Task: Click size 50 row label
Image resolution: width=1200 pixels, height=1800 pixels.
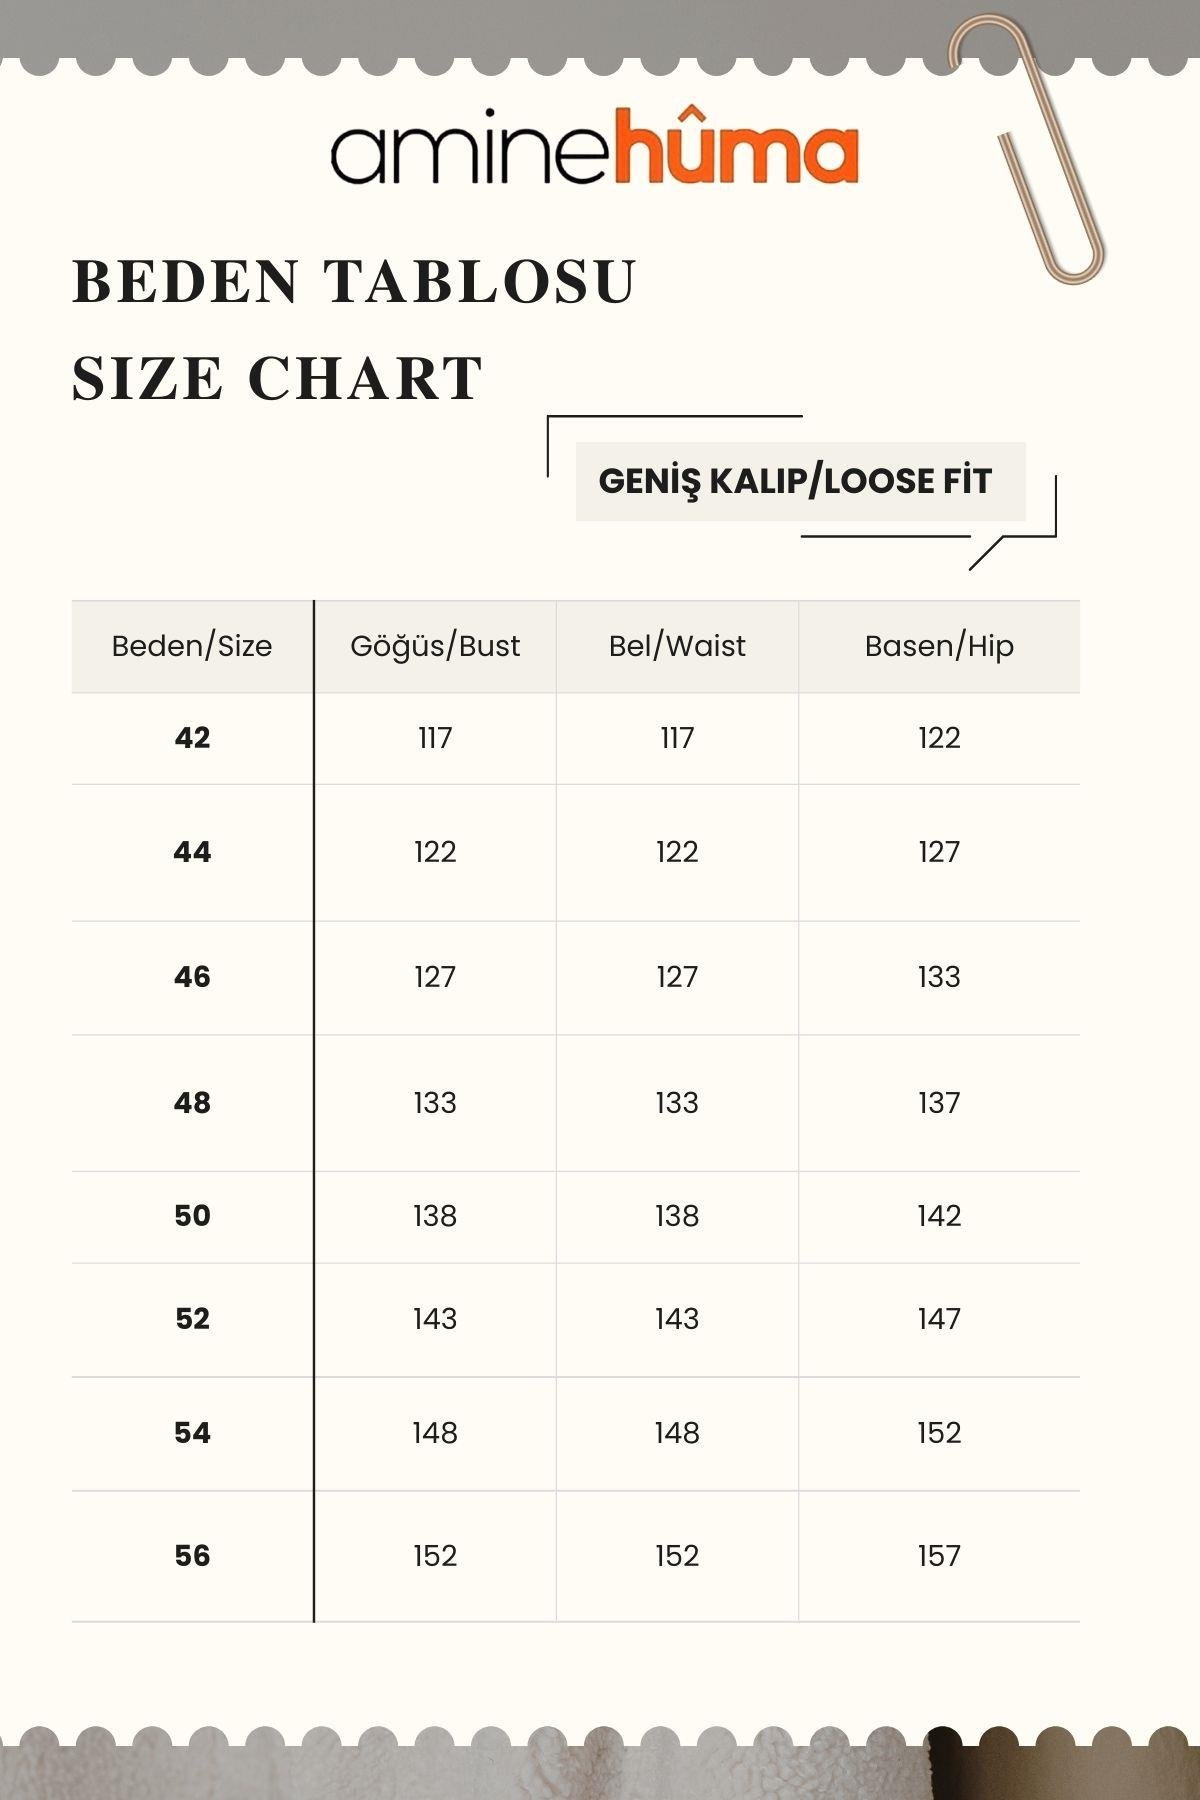Action: tap(192, 1216)
